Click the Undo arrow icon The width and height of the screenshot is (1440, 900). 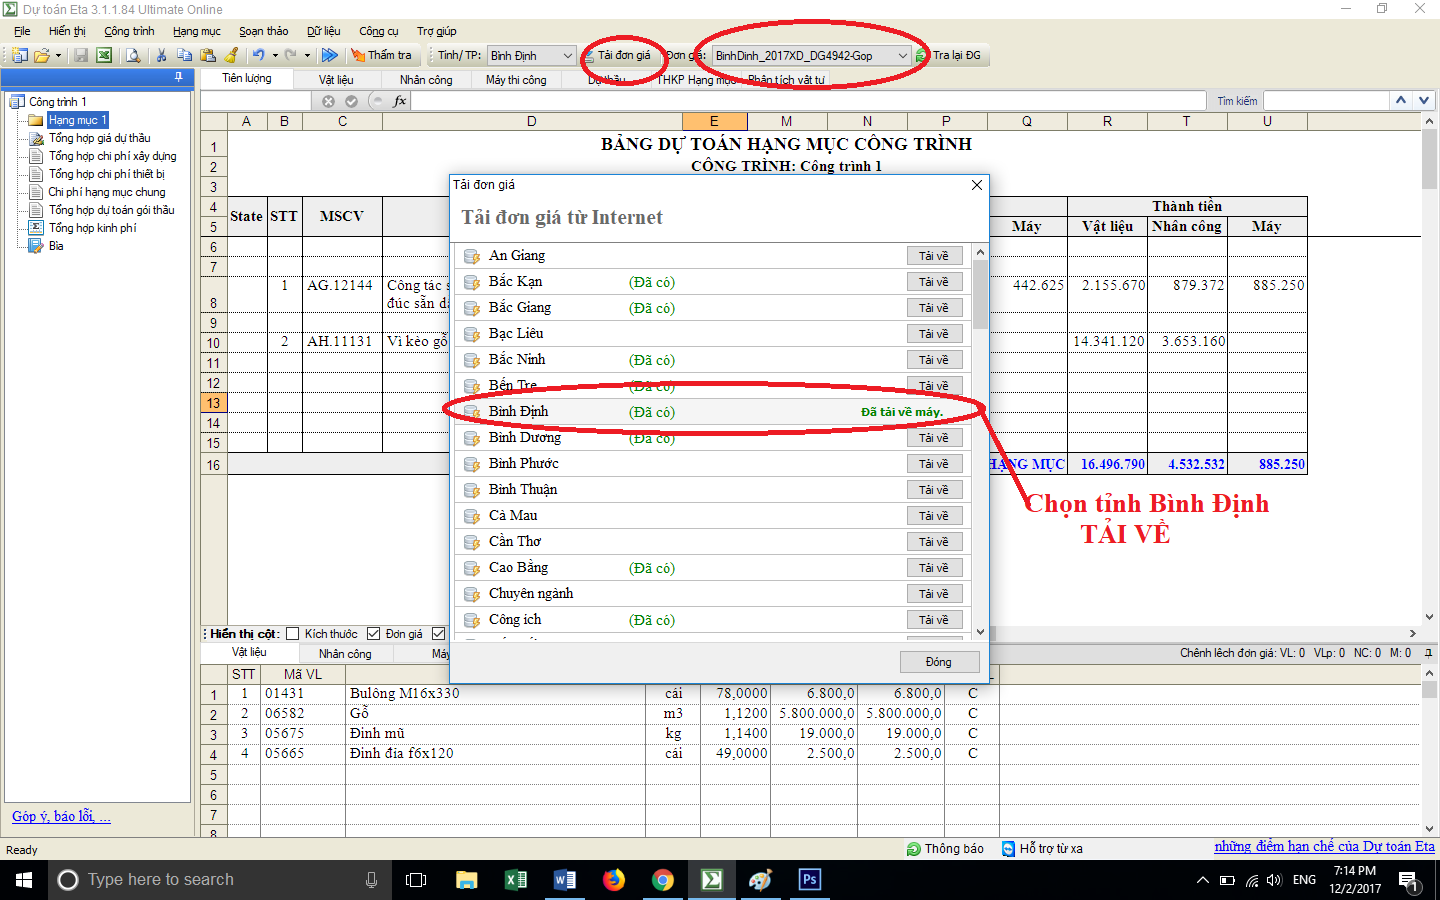coord(258,56)
